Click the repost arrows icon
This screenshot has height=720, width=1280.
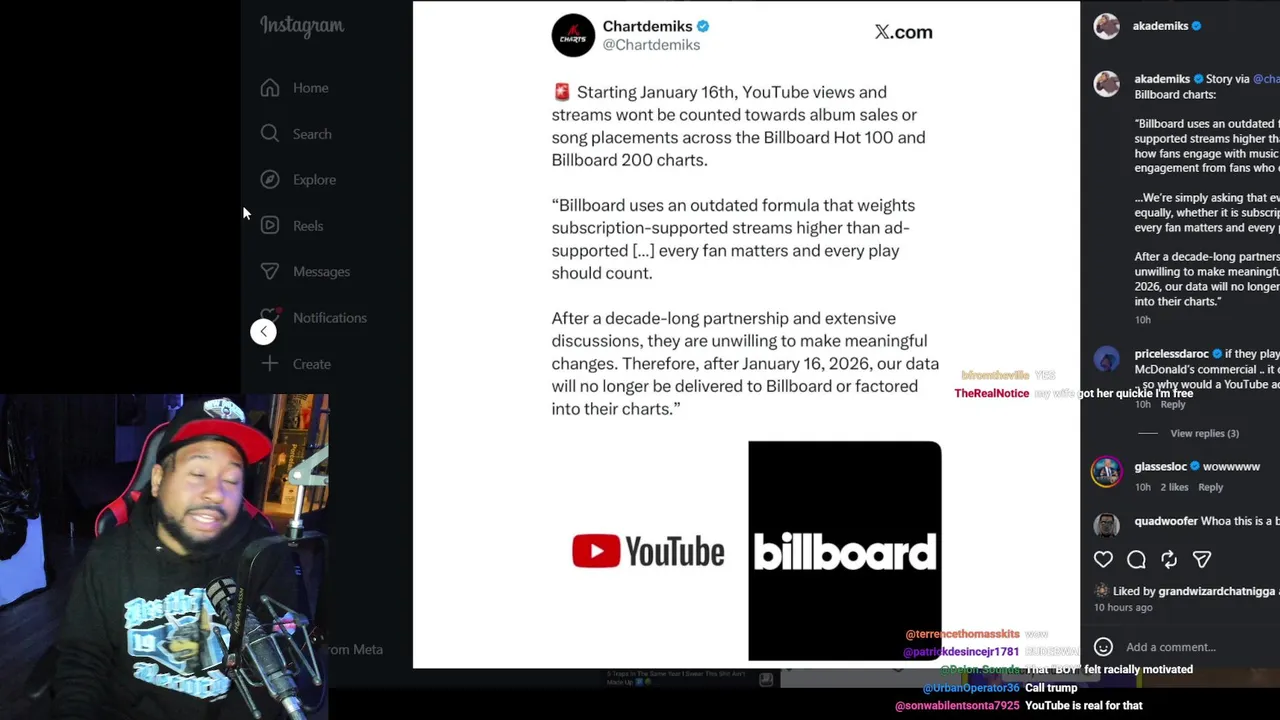pos(1169,560)
